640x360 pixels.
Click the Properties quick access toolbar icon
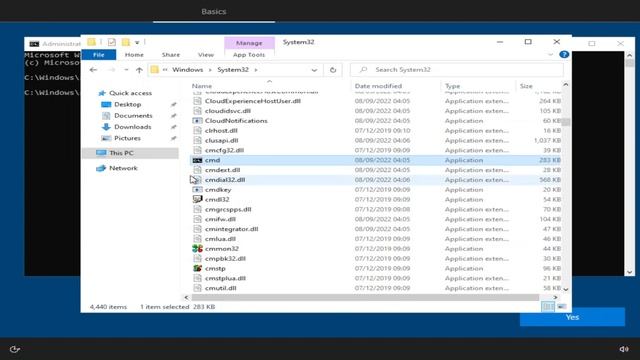click(x=111, y=42)
